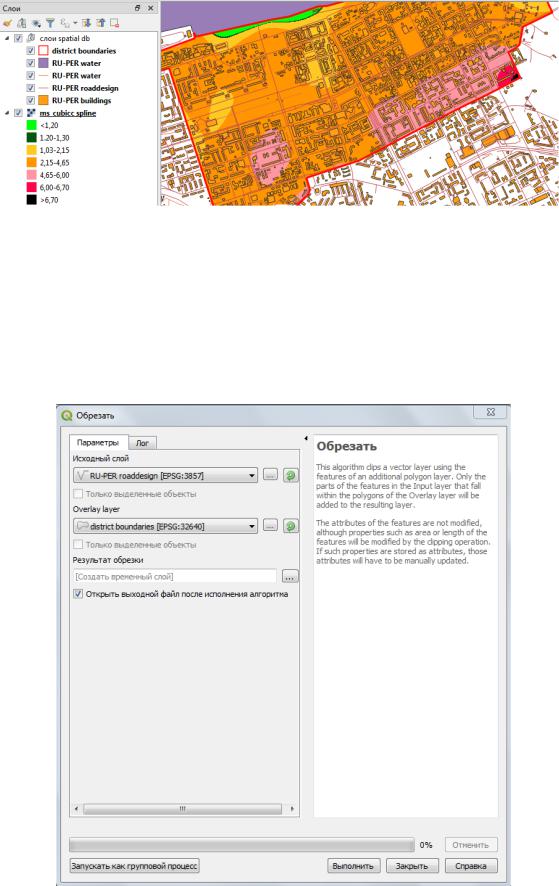Click the orange RU-PER buildings symbol
The height and width of the screenshot is (886, 559).
point(43,101)
